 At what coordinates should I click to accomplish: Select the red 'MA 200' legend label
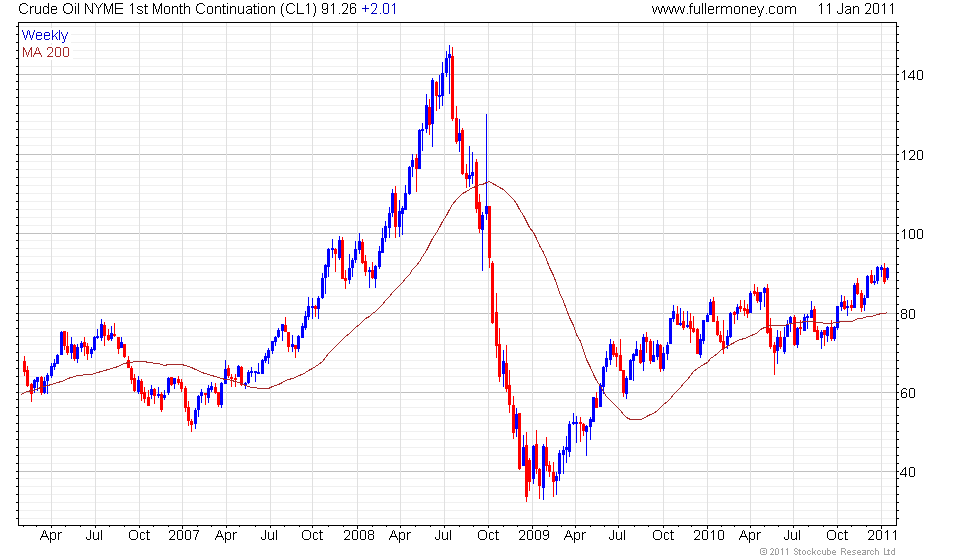pos(46,52)
